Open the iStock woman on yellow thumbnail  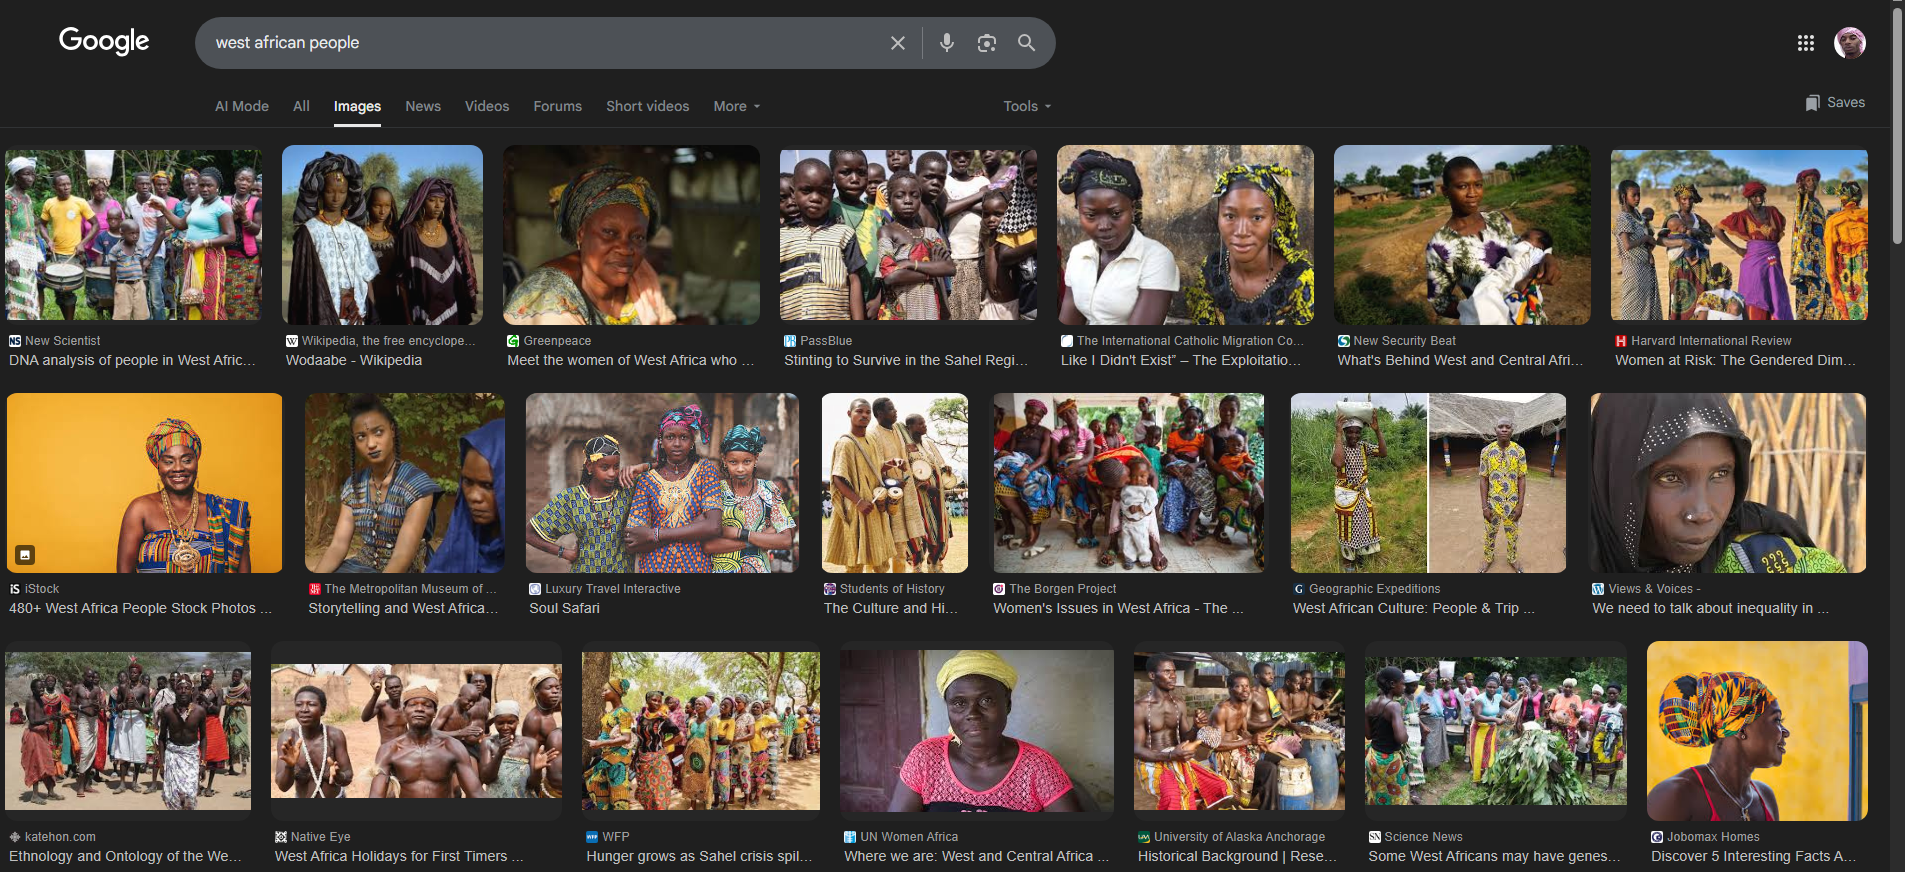coord(144,482)
